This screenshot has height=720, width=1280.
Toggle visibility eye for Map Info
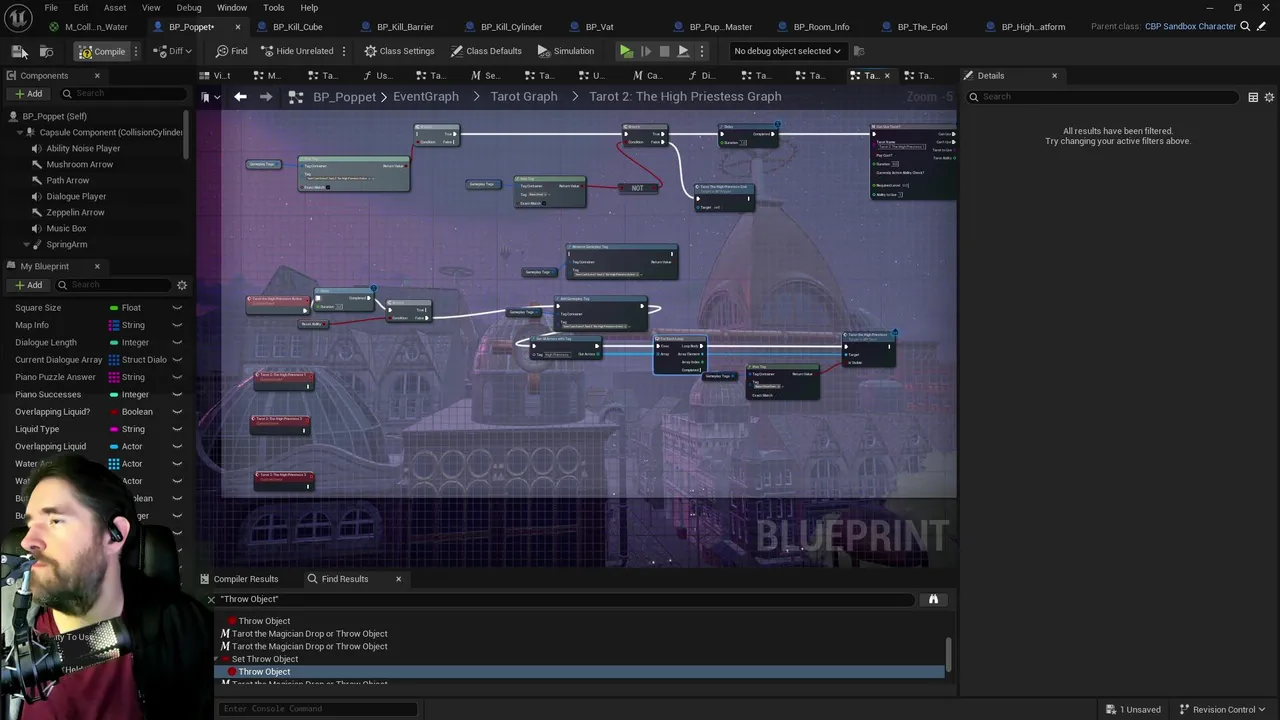(177, 325)
